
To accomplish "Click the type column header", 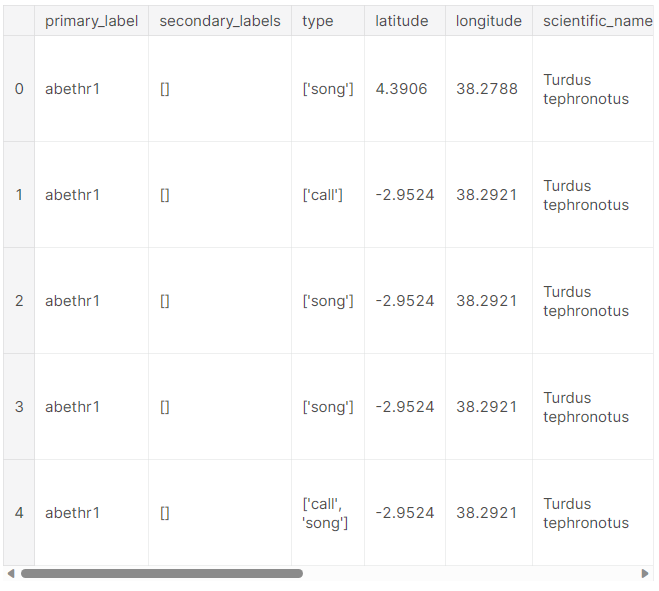I will (x=328, y=21).
